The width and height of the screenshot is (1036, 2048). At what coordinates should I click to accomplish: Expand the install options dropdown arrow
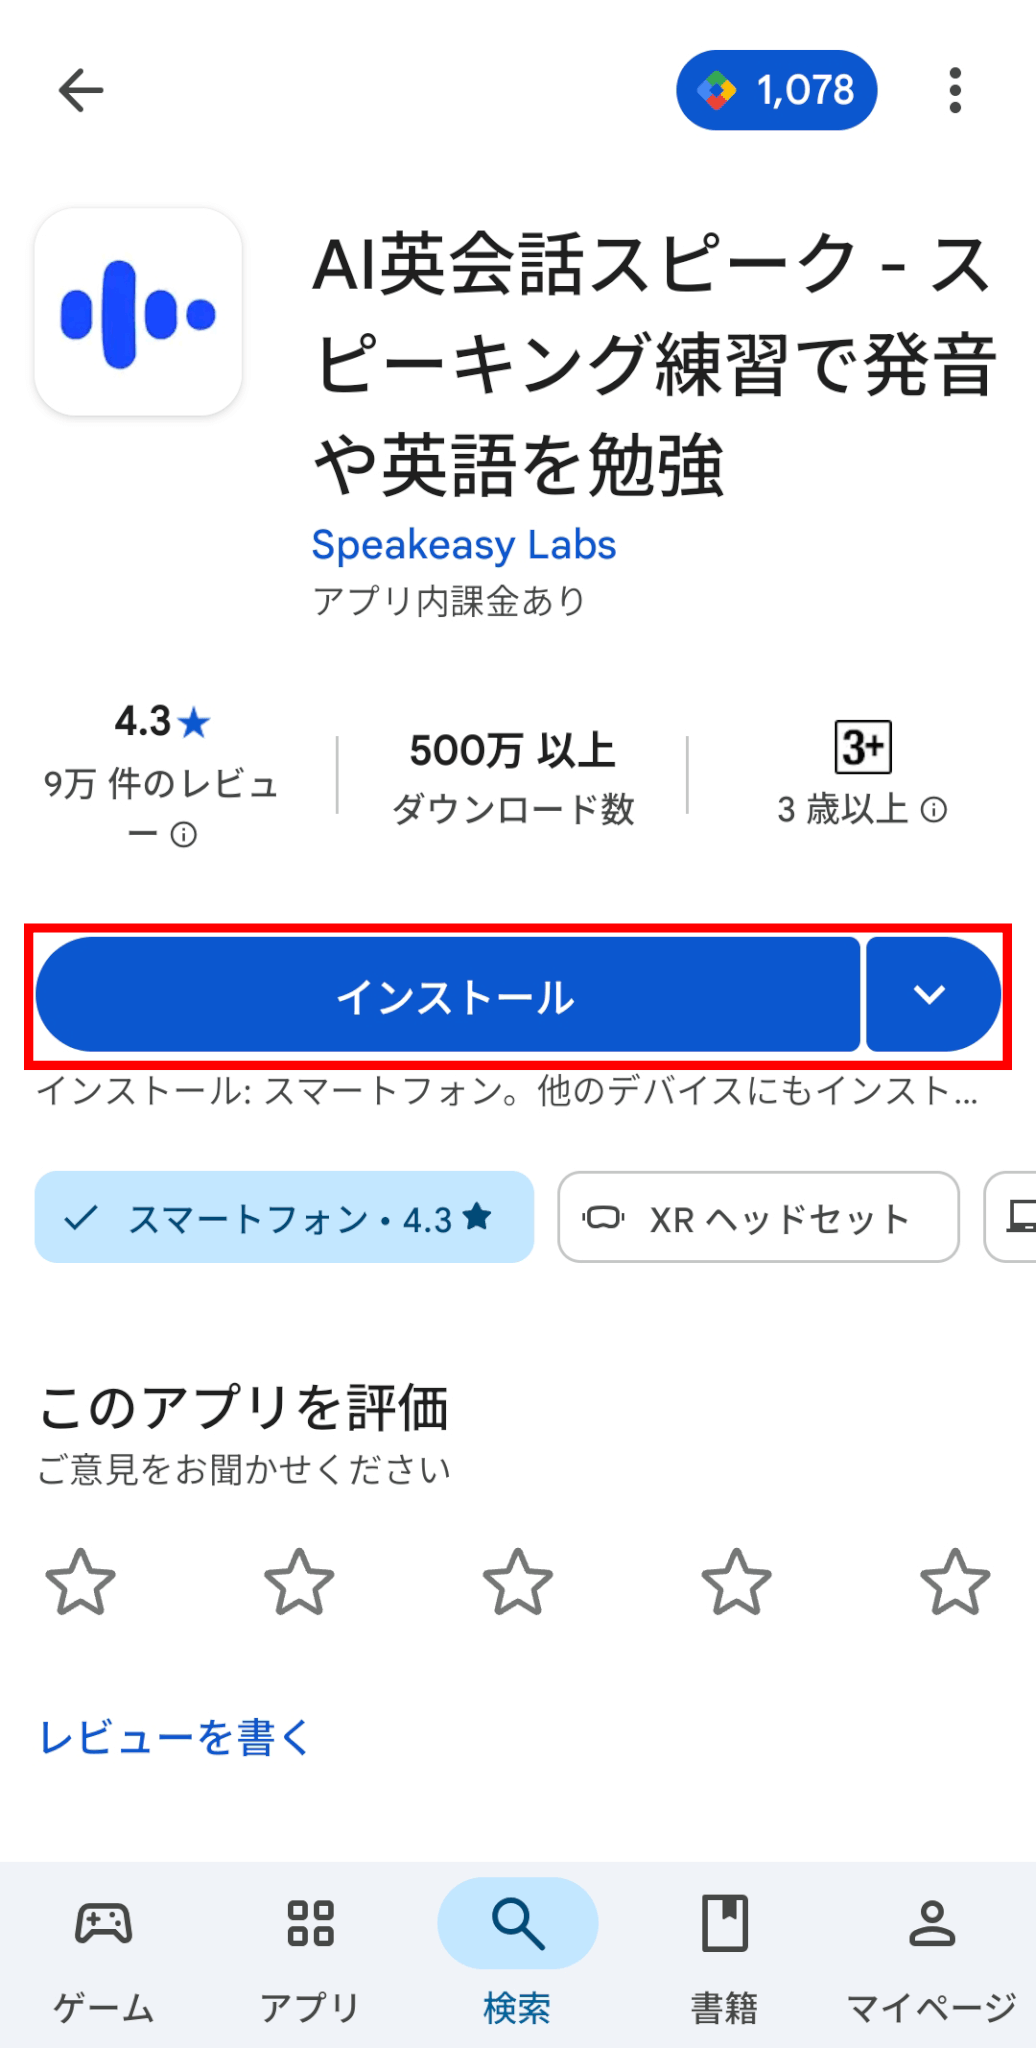[931, 995]
